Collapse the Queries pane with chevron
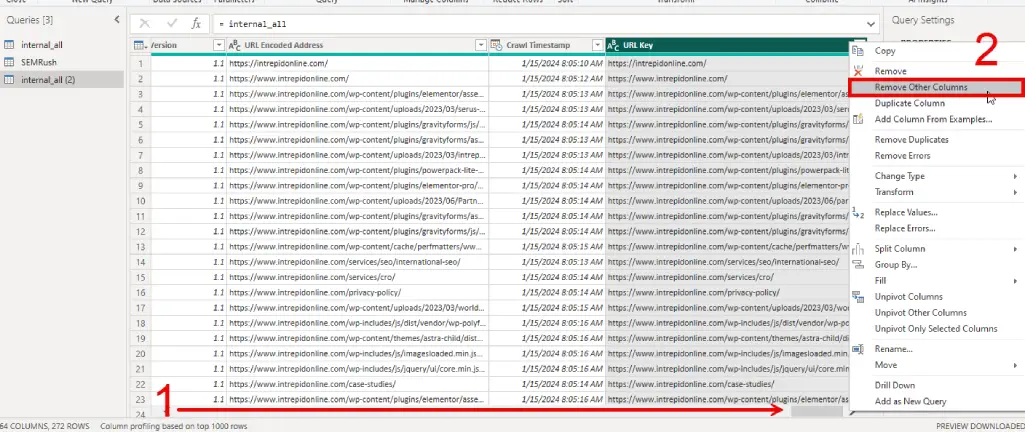The image size is (1025, 432). click(117, 20)
